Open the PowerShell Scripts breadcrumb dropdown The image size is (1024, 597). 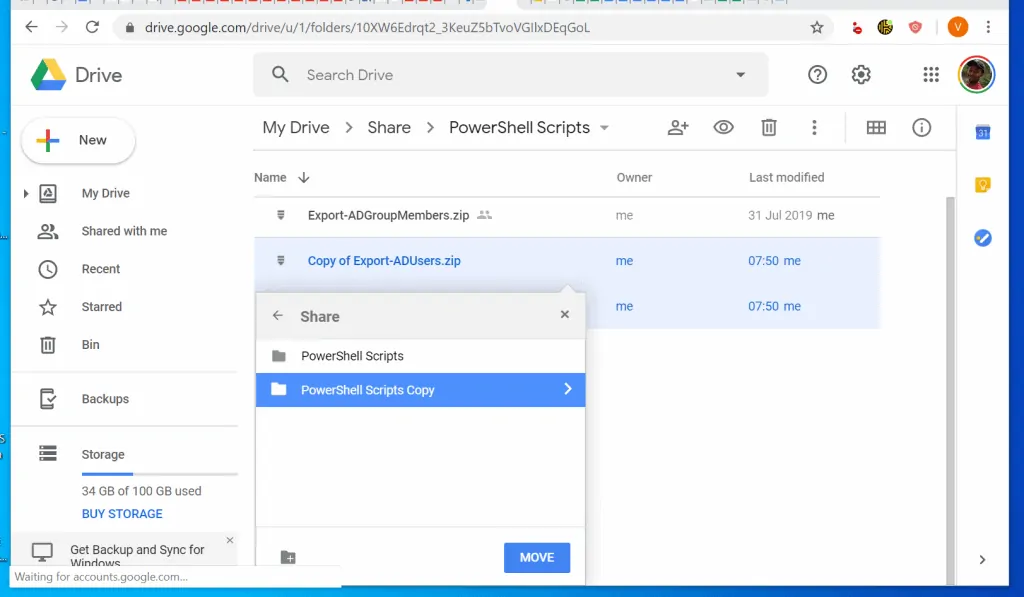[x=604, y=128]
